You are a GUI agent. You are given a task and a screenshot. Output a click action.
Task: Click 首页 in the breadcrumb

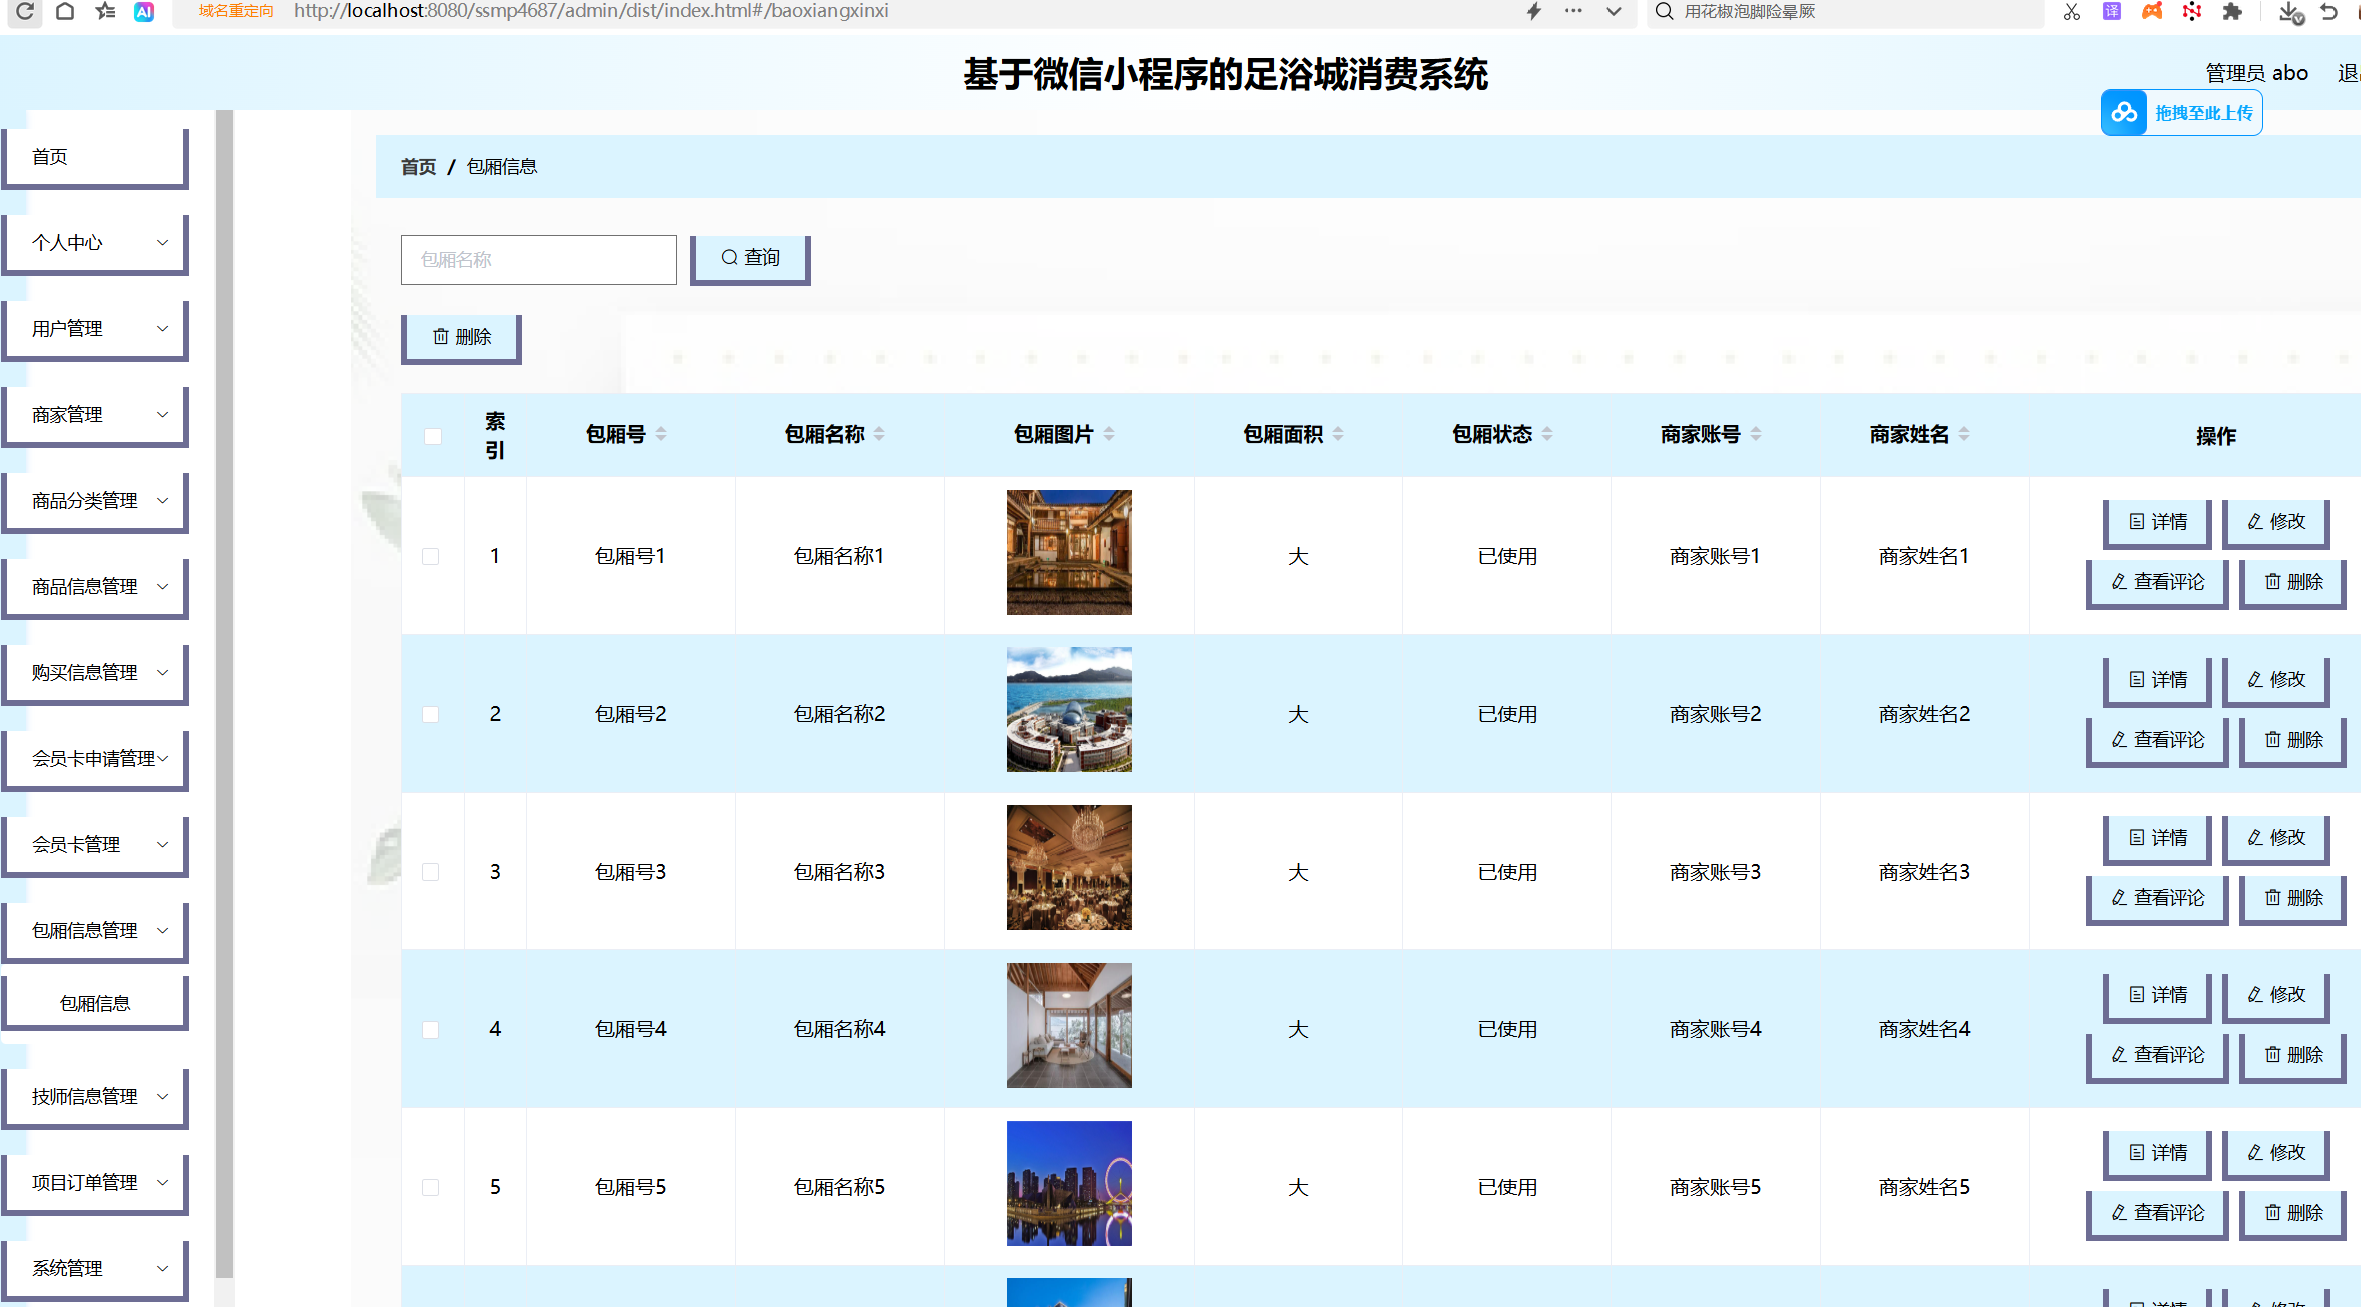(x=418, y=167)
